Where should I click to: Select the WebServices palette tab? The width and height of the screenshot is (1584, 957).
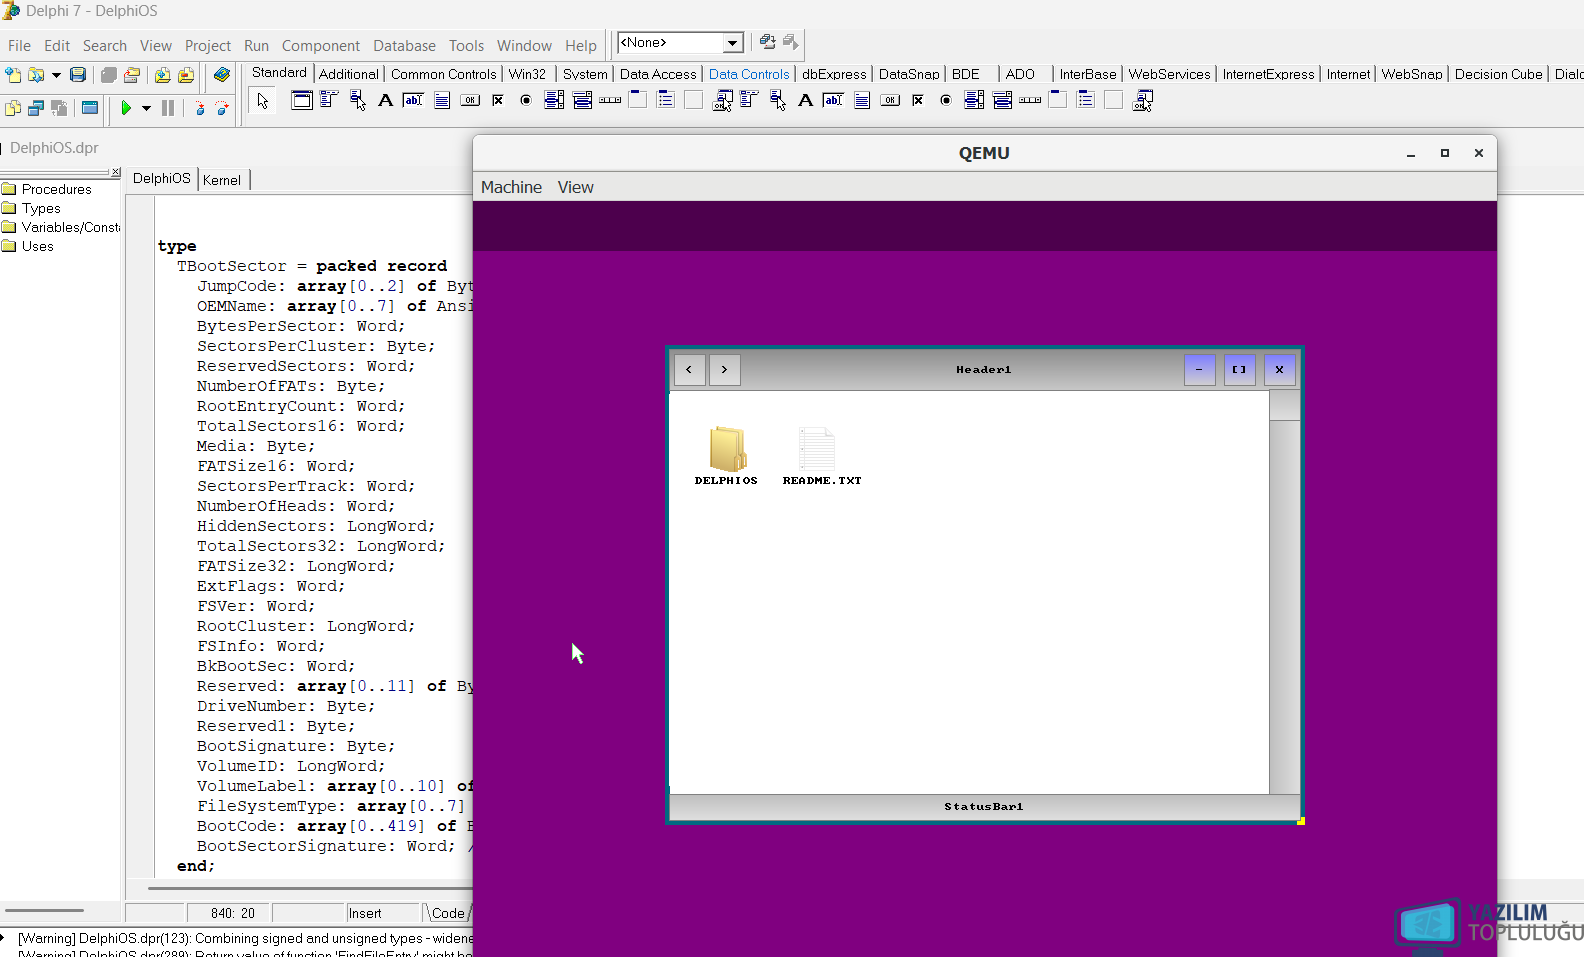[x=1169, y=74]
